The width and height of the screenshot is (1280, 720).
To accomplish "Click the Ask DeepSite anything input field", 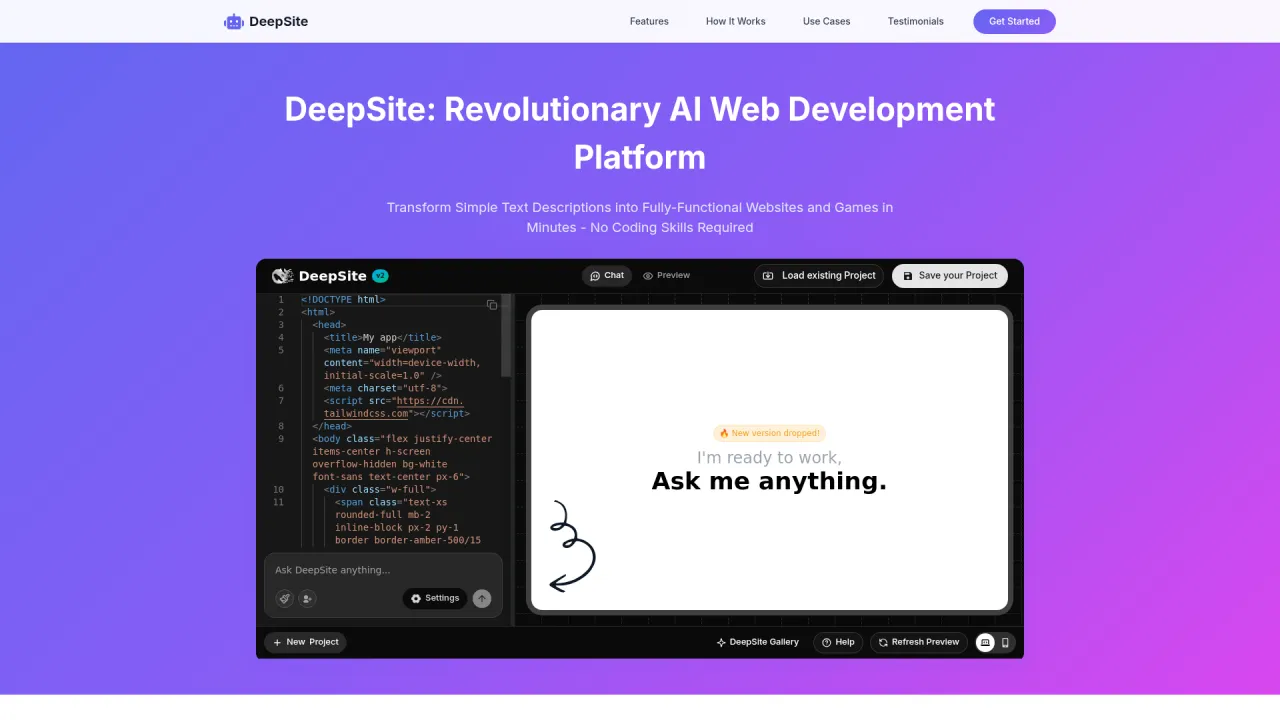I will point(383,570).
